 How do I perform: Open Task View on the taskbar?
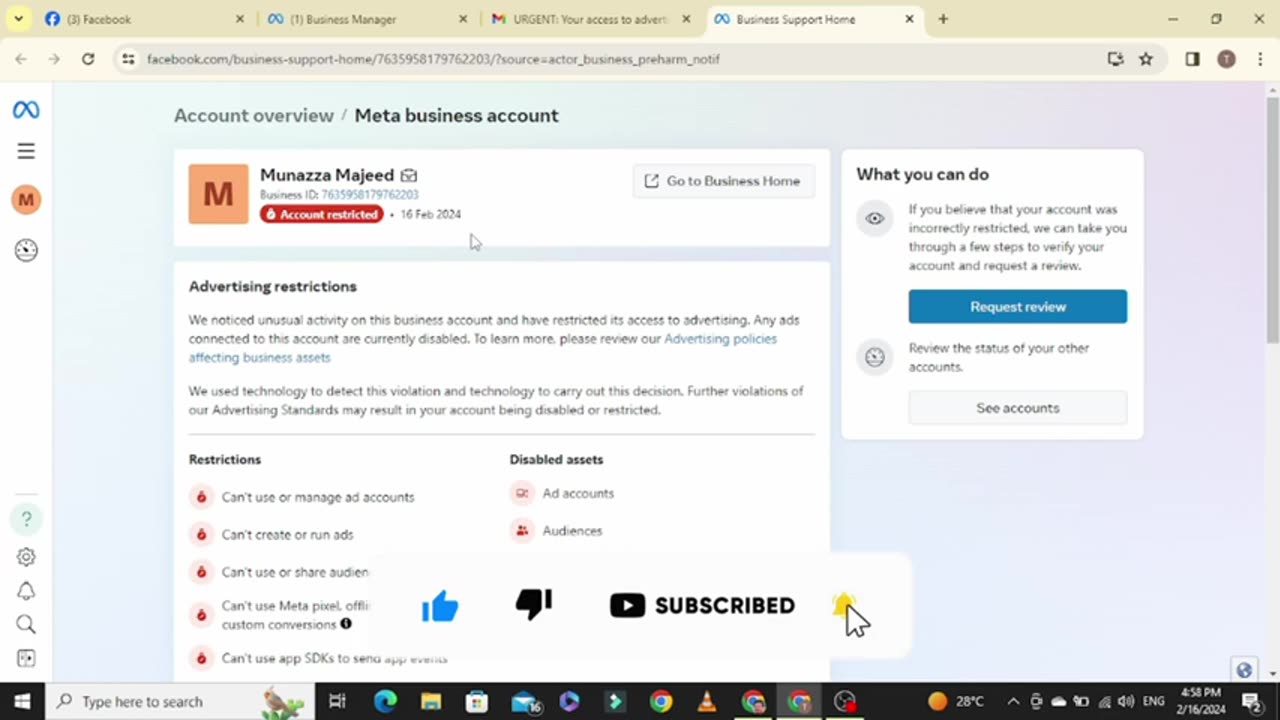click(338, 701)
